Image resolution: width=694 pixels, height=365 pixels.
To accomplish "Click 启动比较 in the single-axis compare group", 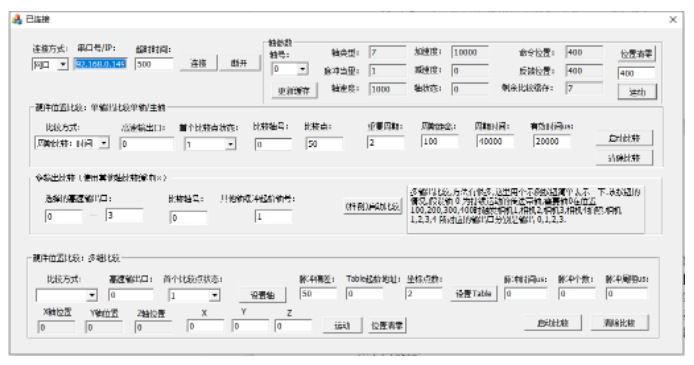I will coord(624,138).
